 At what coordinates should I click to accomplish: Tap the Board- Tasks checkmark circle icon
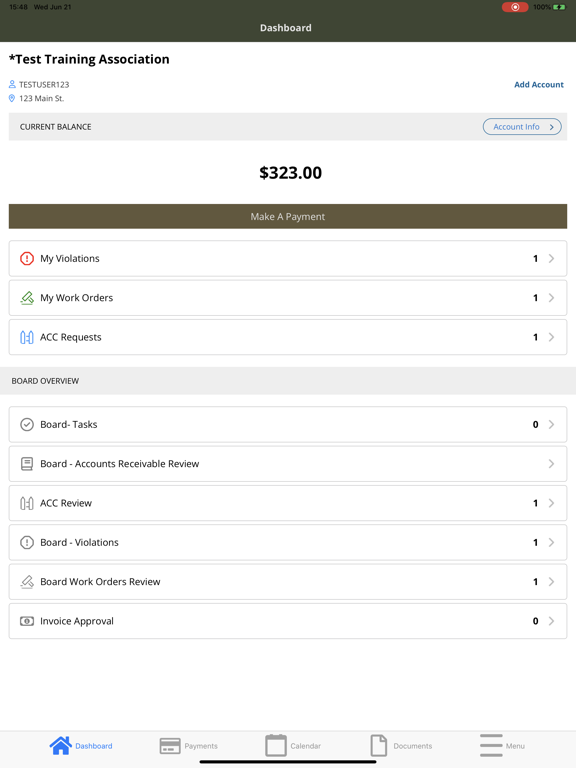coord(27,424)
